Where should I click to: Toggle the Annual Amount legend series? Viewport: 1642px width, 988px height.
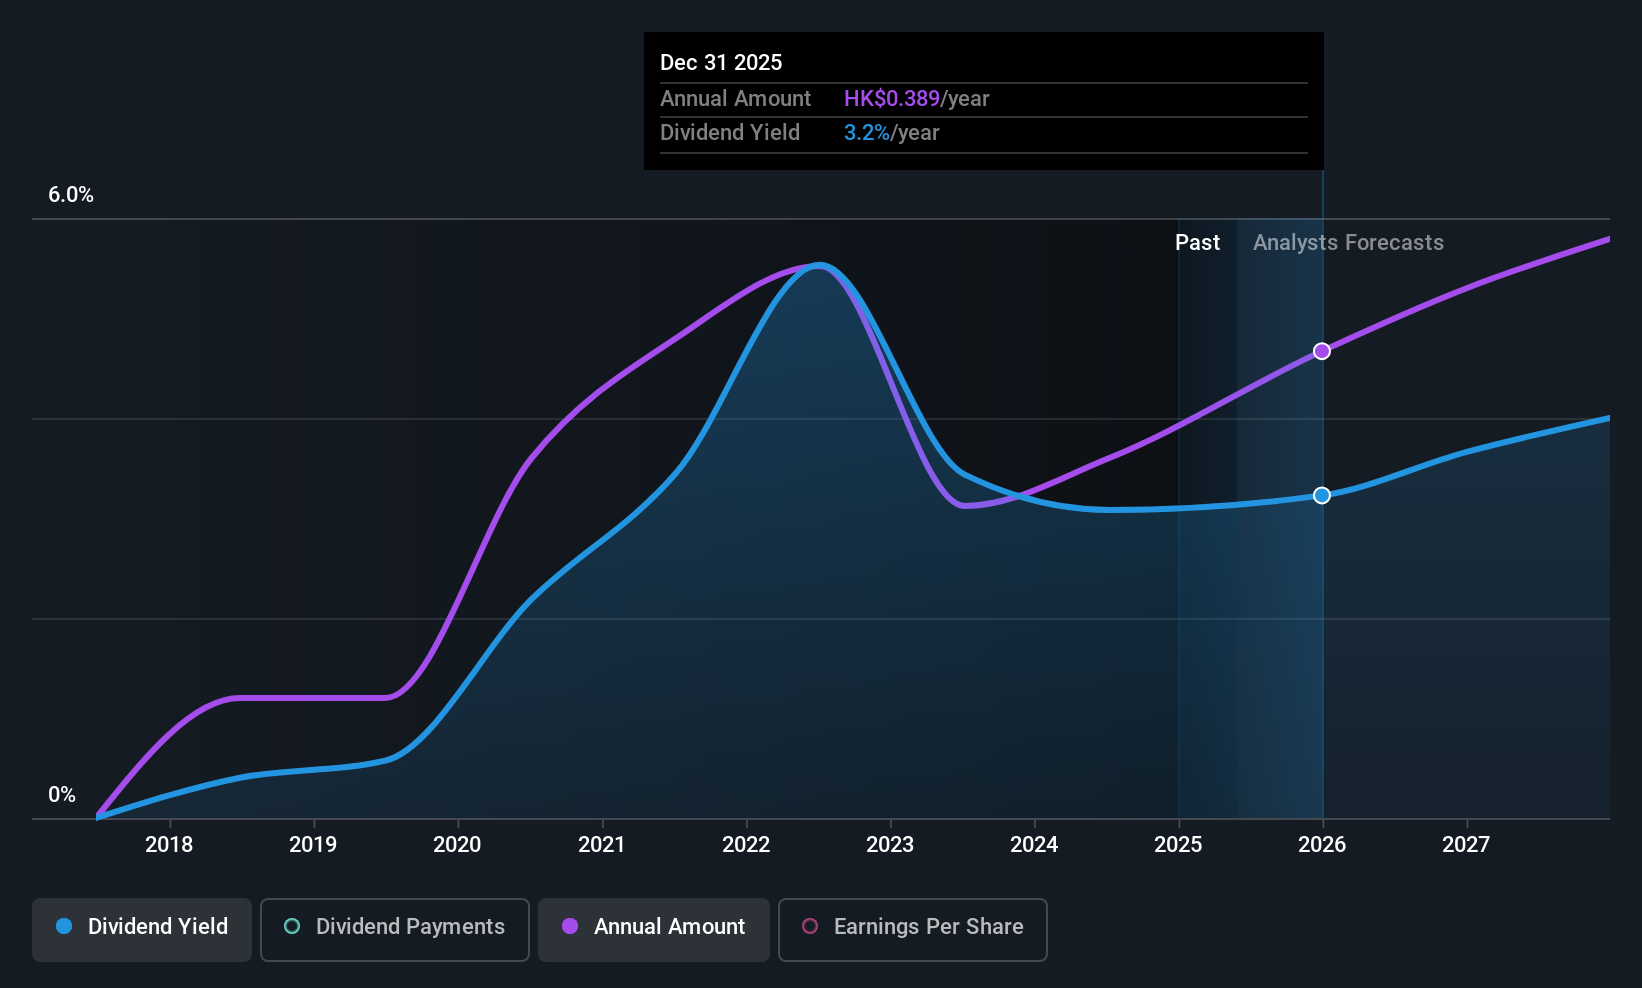point(654,929)
